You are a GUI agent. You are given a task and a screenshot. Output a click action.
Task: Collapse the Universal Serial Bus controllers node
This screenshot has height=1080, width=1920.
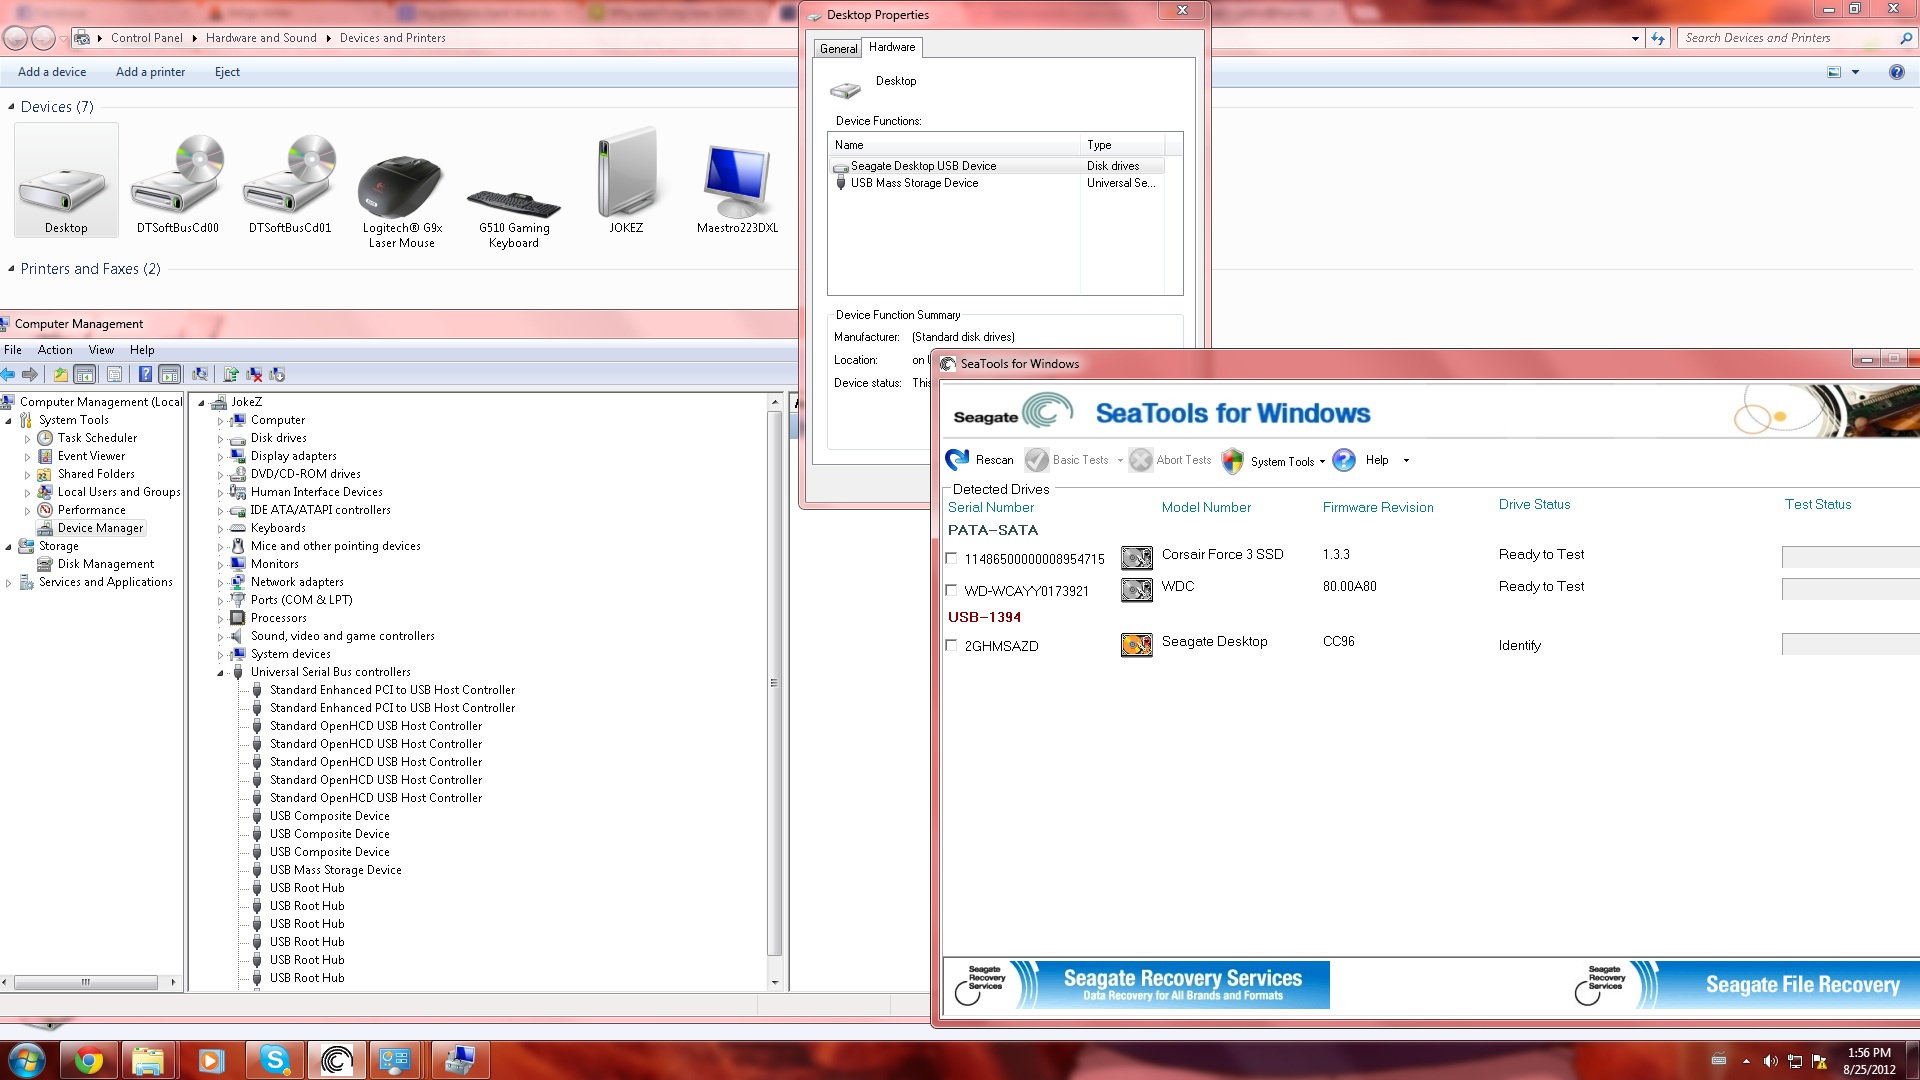point(221,673)
